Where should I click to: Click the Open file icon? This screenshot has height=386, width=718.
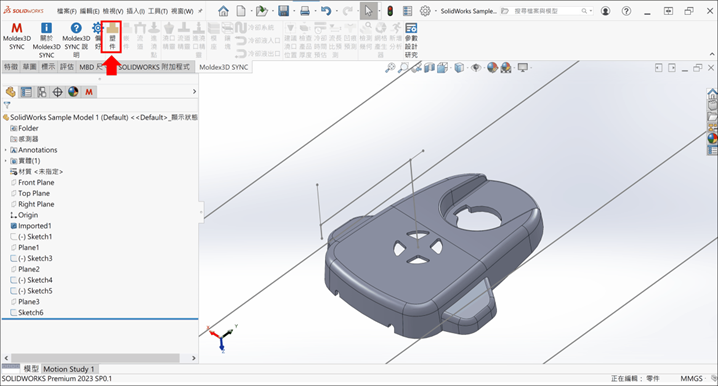[261, 11]
